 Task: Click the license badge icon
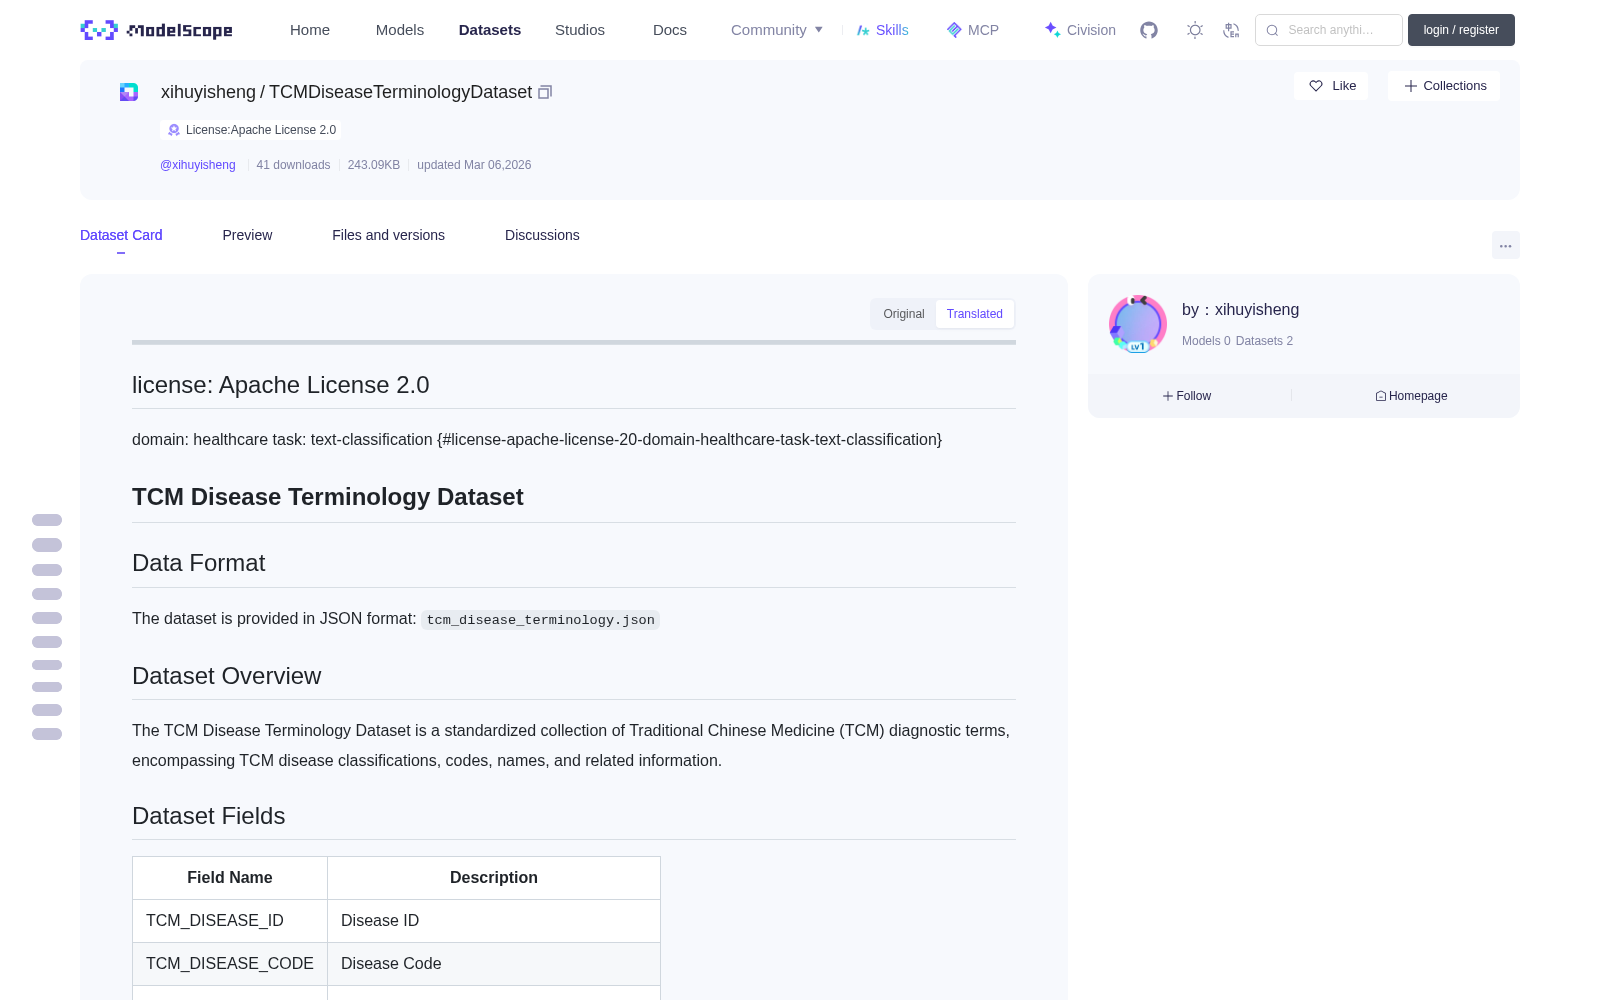174,130
